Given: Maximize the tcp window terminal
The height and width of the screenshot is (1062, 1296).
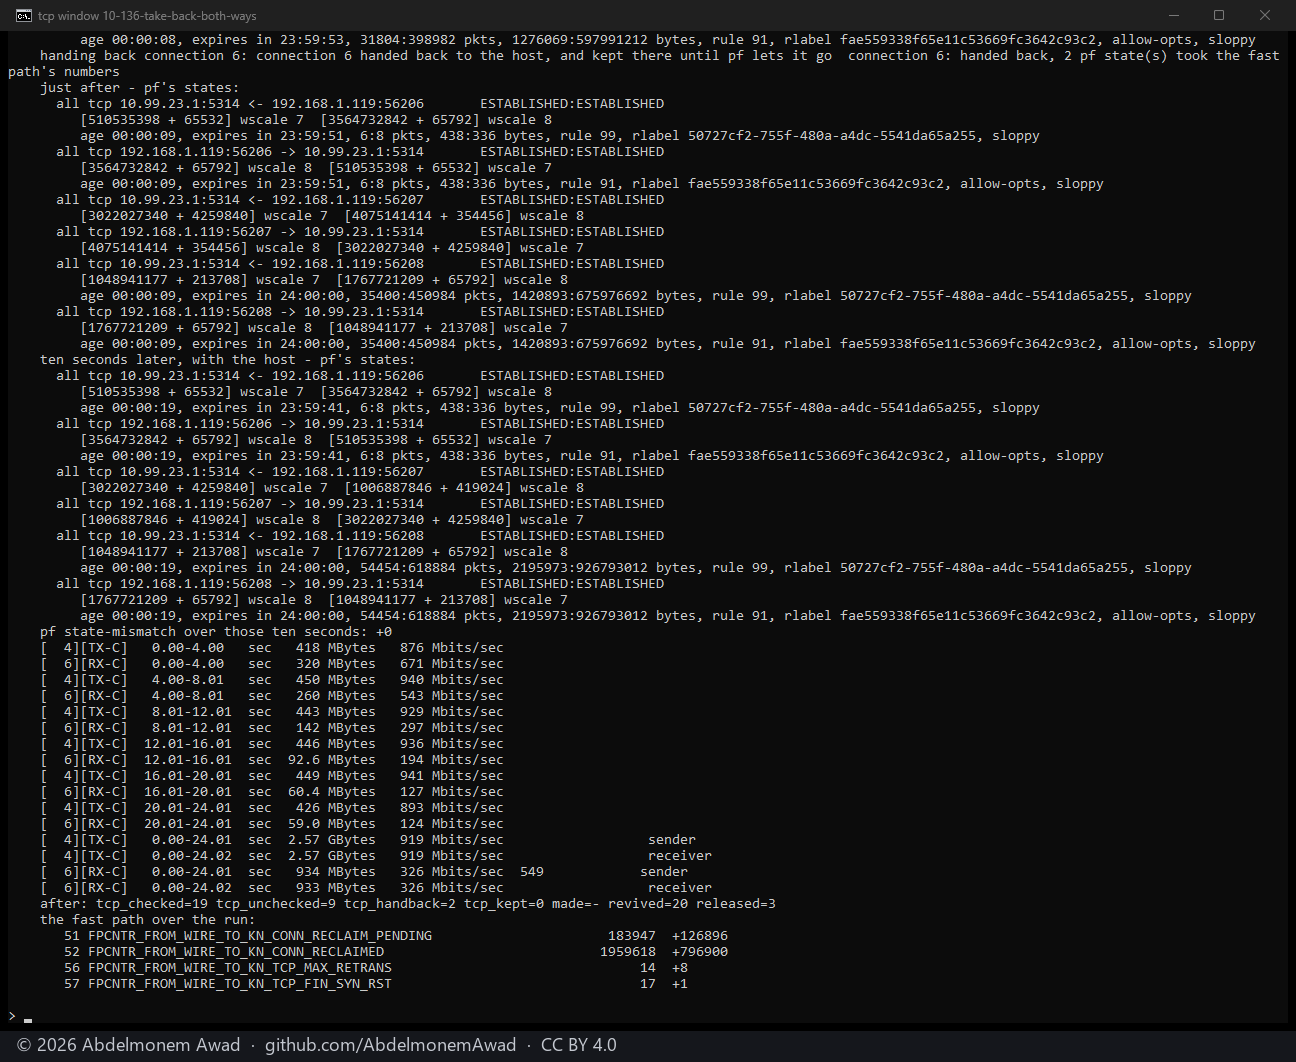Looking at the screenshot, I should [1219, 15].
